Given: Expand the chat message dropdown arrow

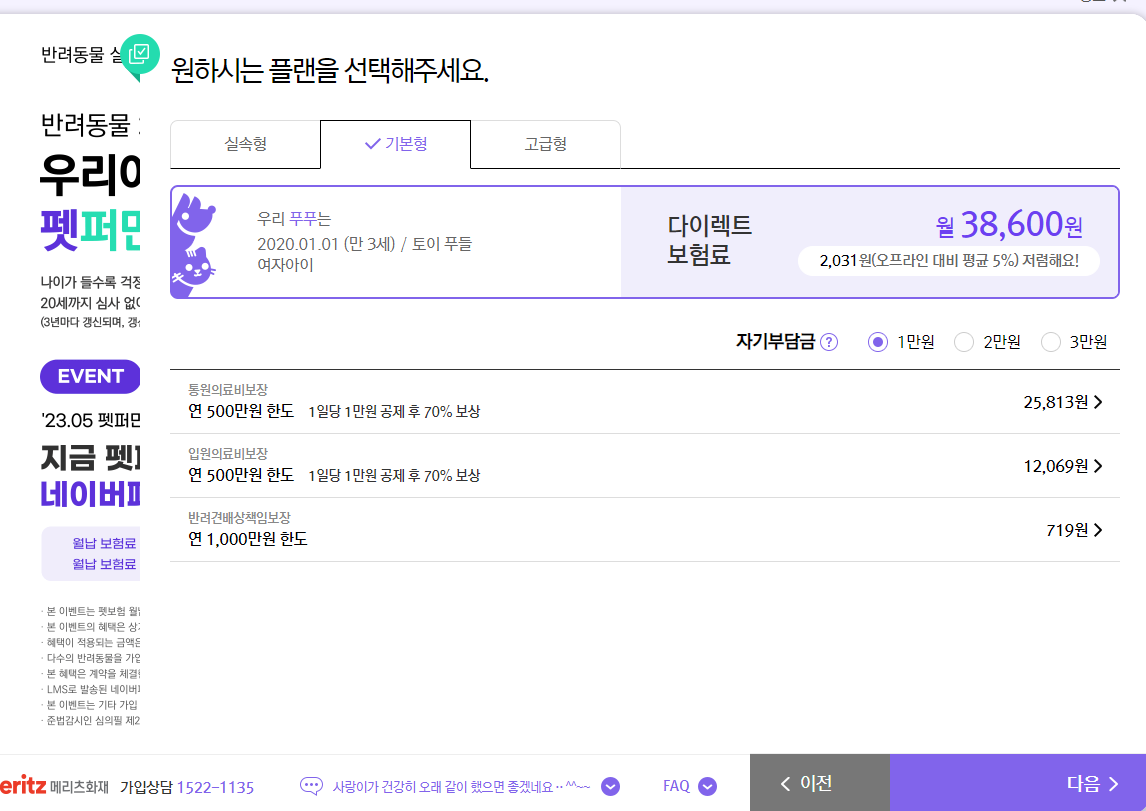Looking at the screenshot, I should [610, 786].
